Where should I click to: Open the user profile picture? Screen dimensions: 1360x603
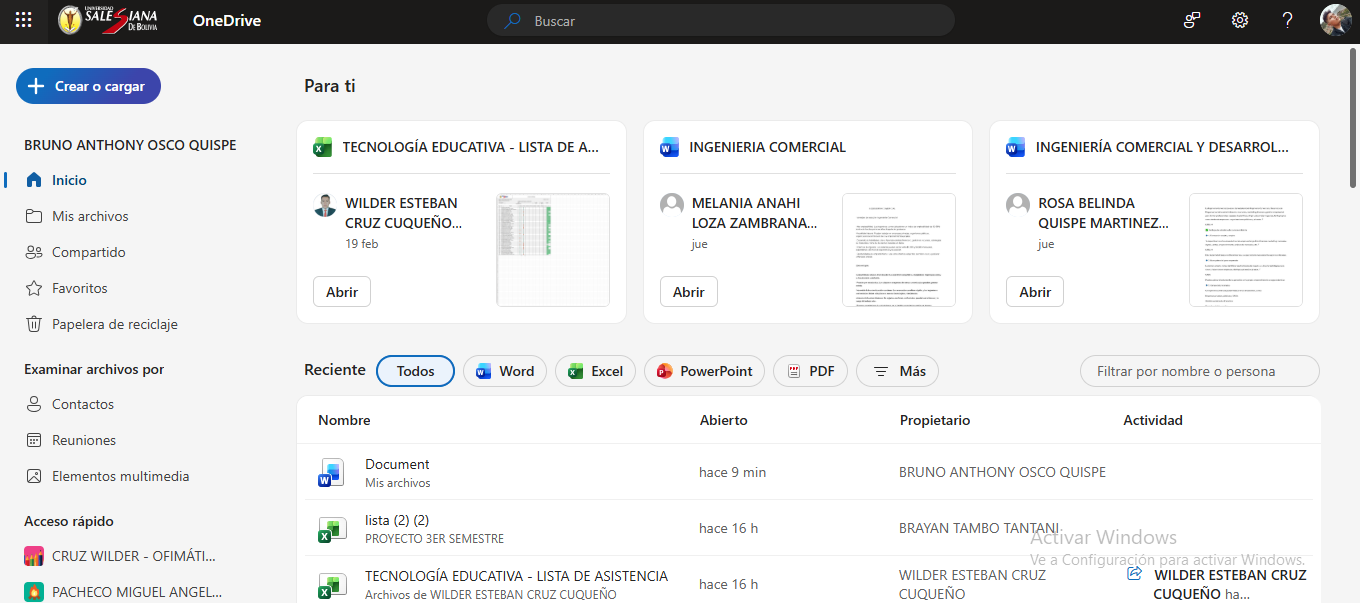point(1336,20)
